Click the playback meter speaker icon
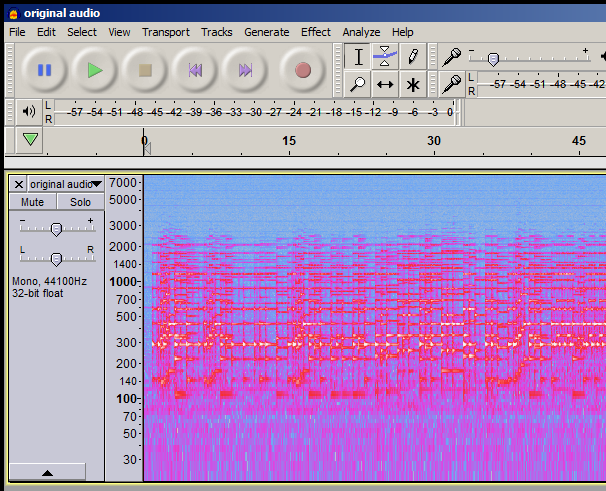 (x=29, y=112)
